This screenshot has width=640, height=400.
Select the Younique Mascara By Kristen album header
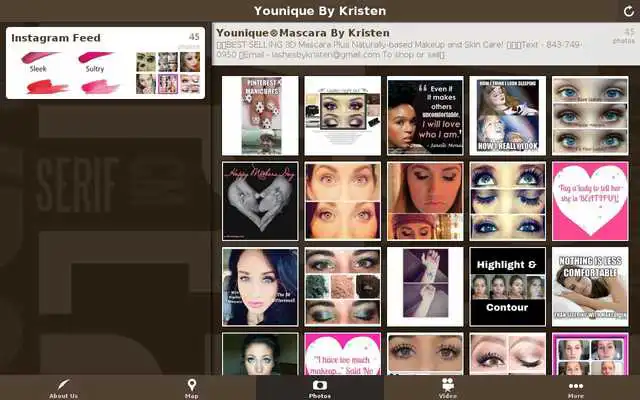click(426, 44)
